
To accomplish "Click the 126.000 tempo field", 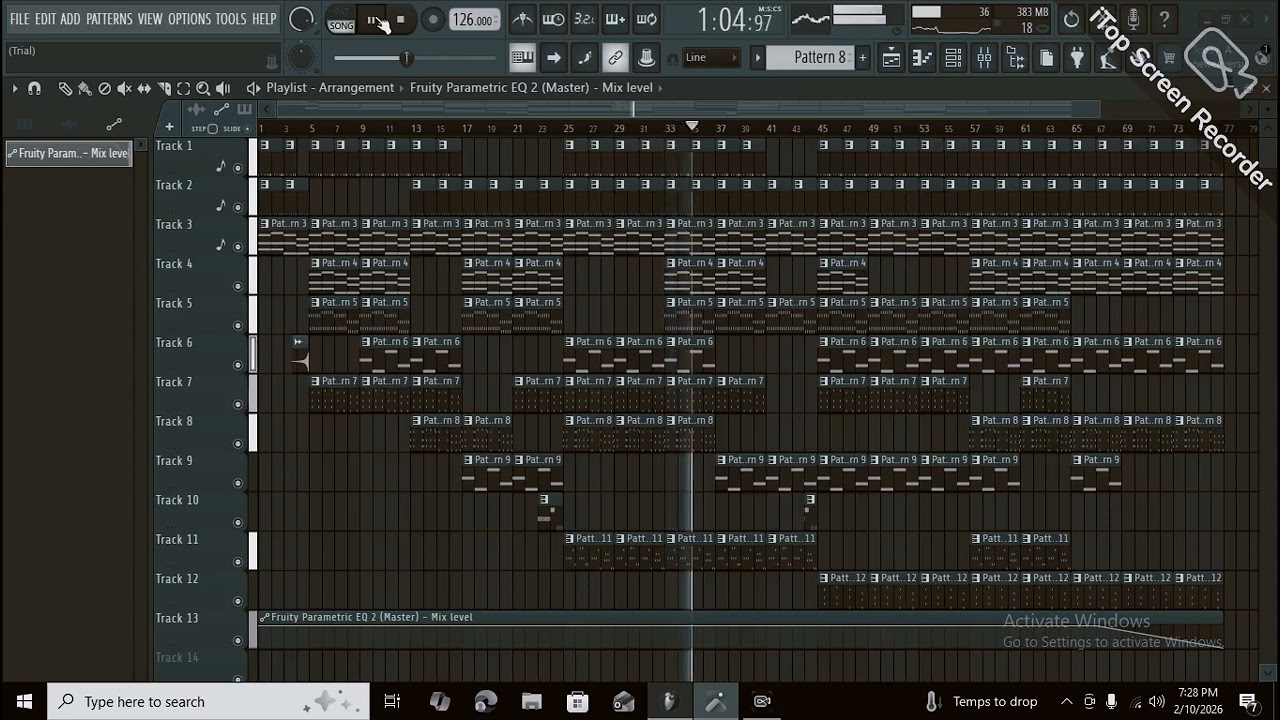I will [474, 20].
